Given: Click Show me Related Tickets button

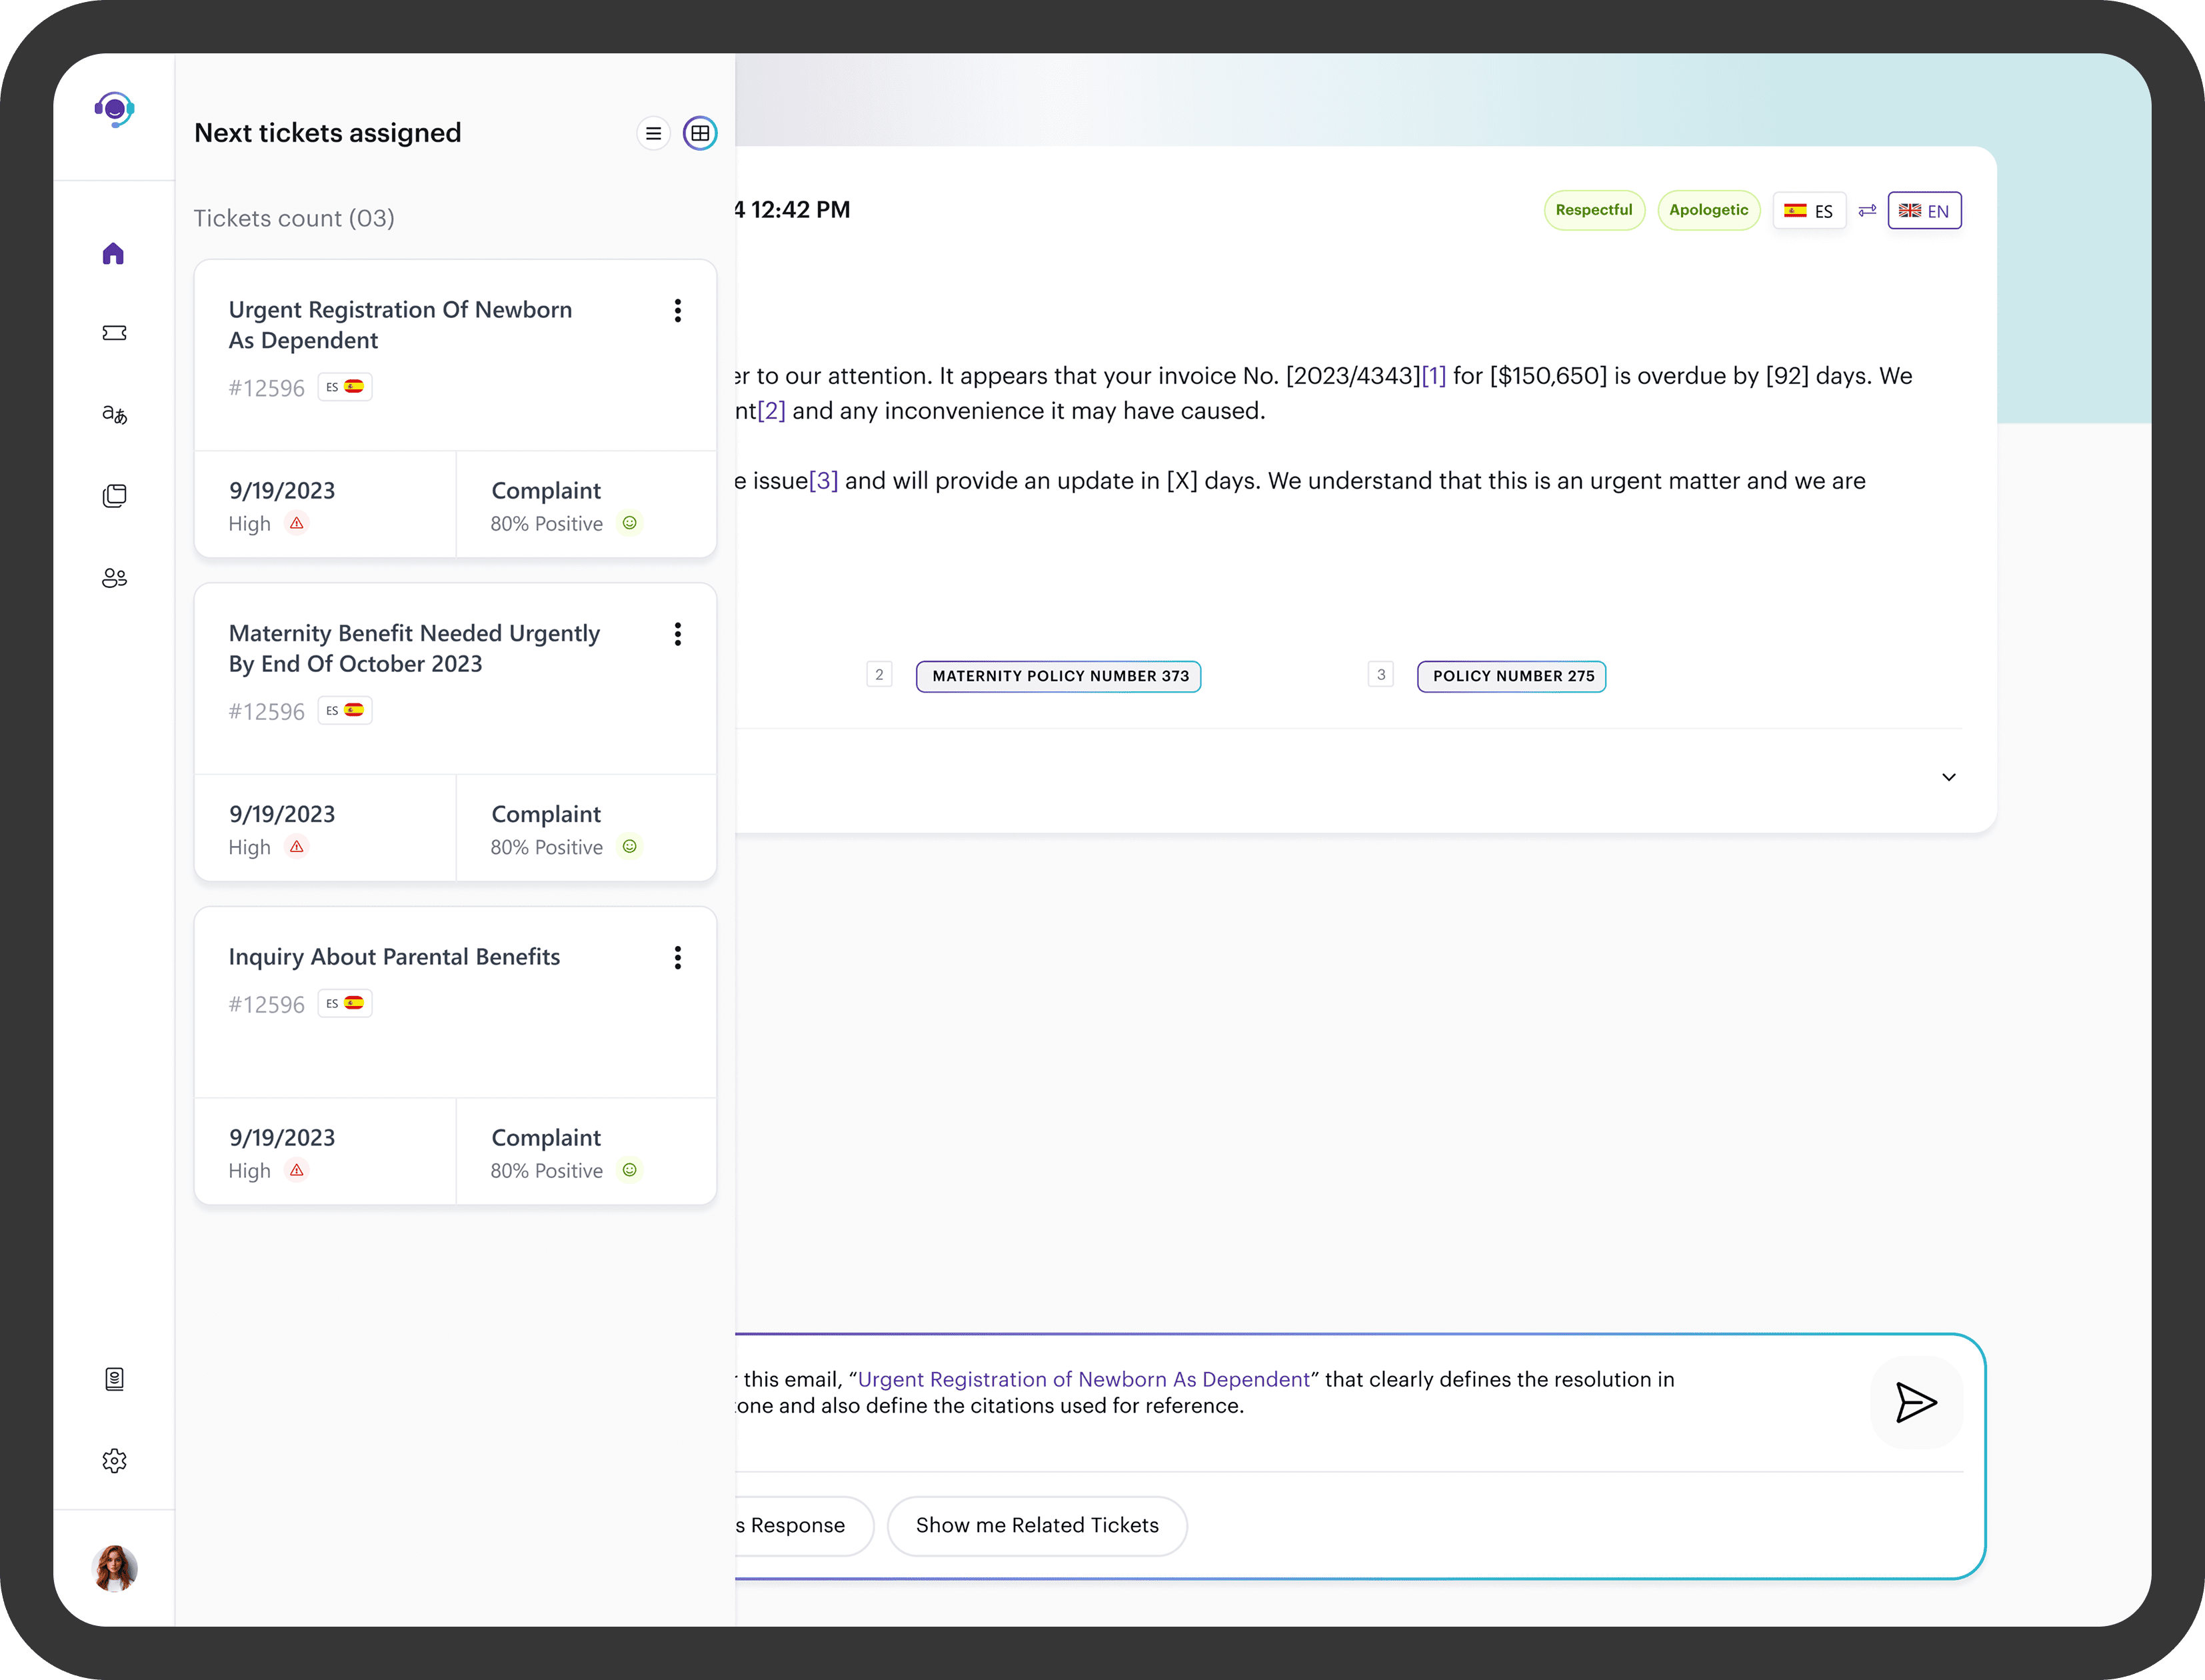Looking at the screenshot, I should (1037, 1525).
